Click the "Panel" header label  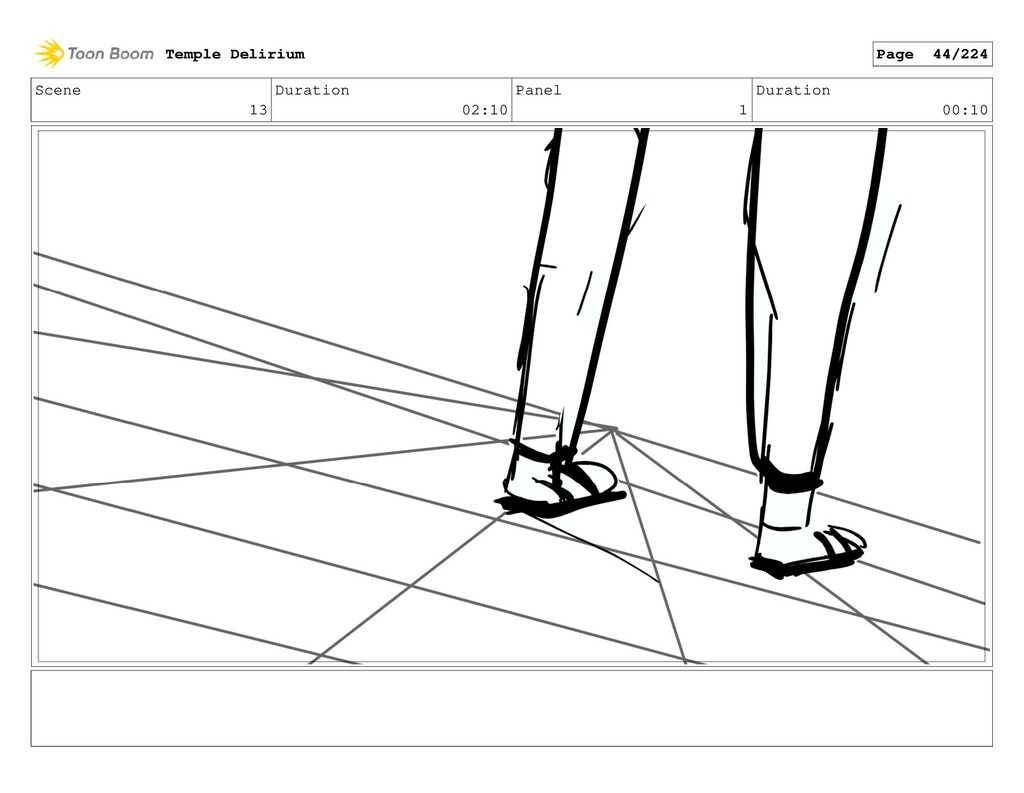[538, 90]
